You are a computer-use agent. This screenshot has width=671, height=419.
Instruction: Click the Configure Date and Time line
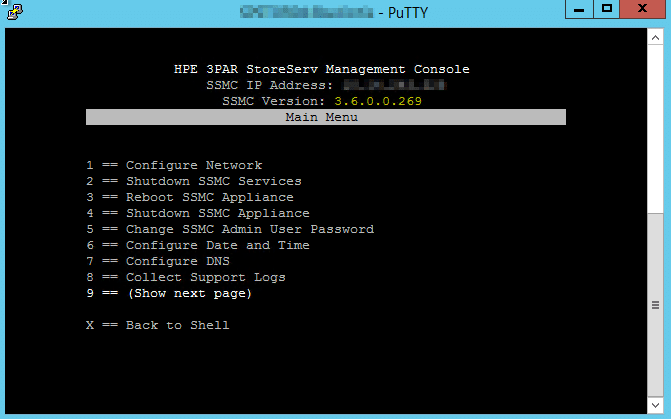[x=198, y=245]
